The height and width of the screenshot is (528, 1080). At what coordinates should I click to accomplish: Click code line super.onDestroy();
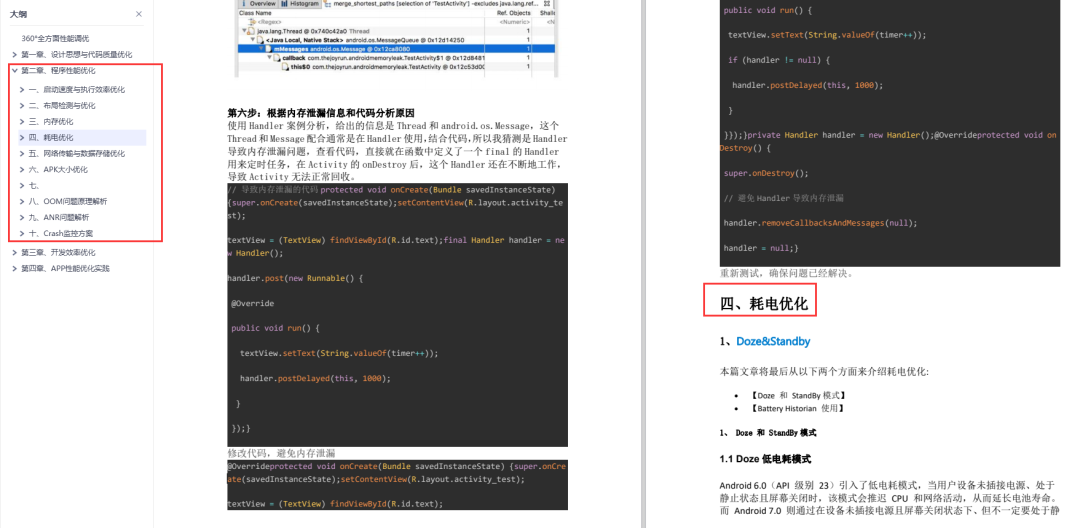pyautogui.click(x=766, y=173)
